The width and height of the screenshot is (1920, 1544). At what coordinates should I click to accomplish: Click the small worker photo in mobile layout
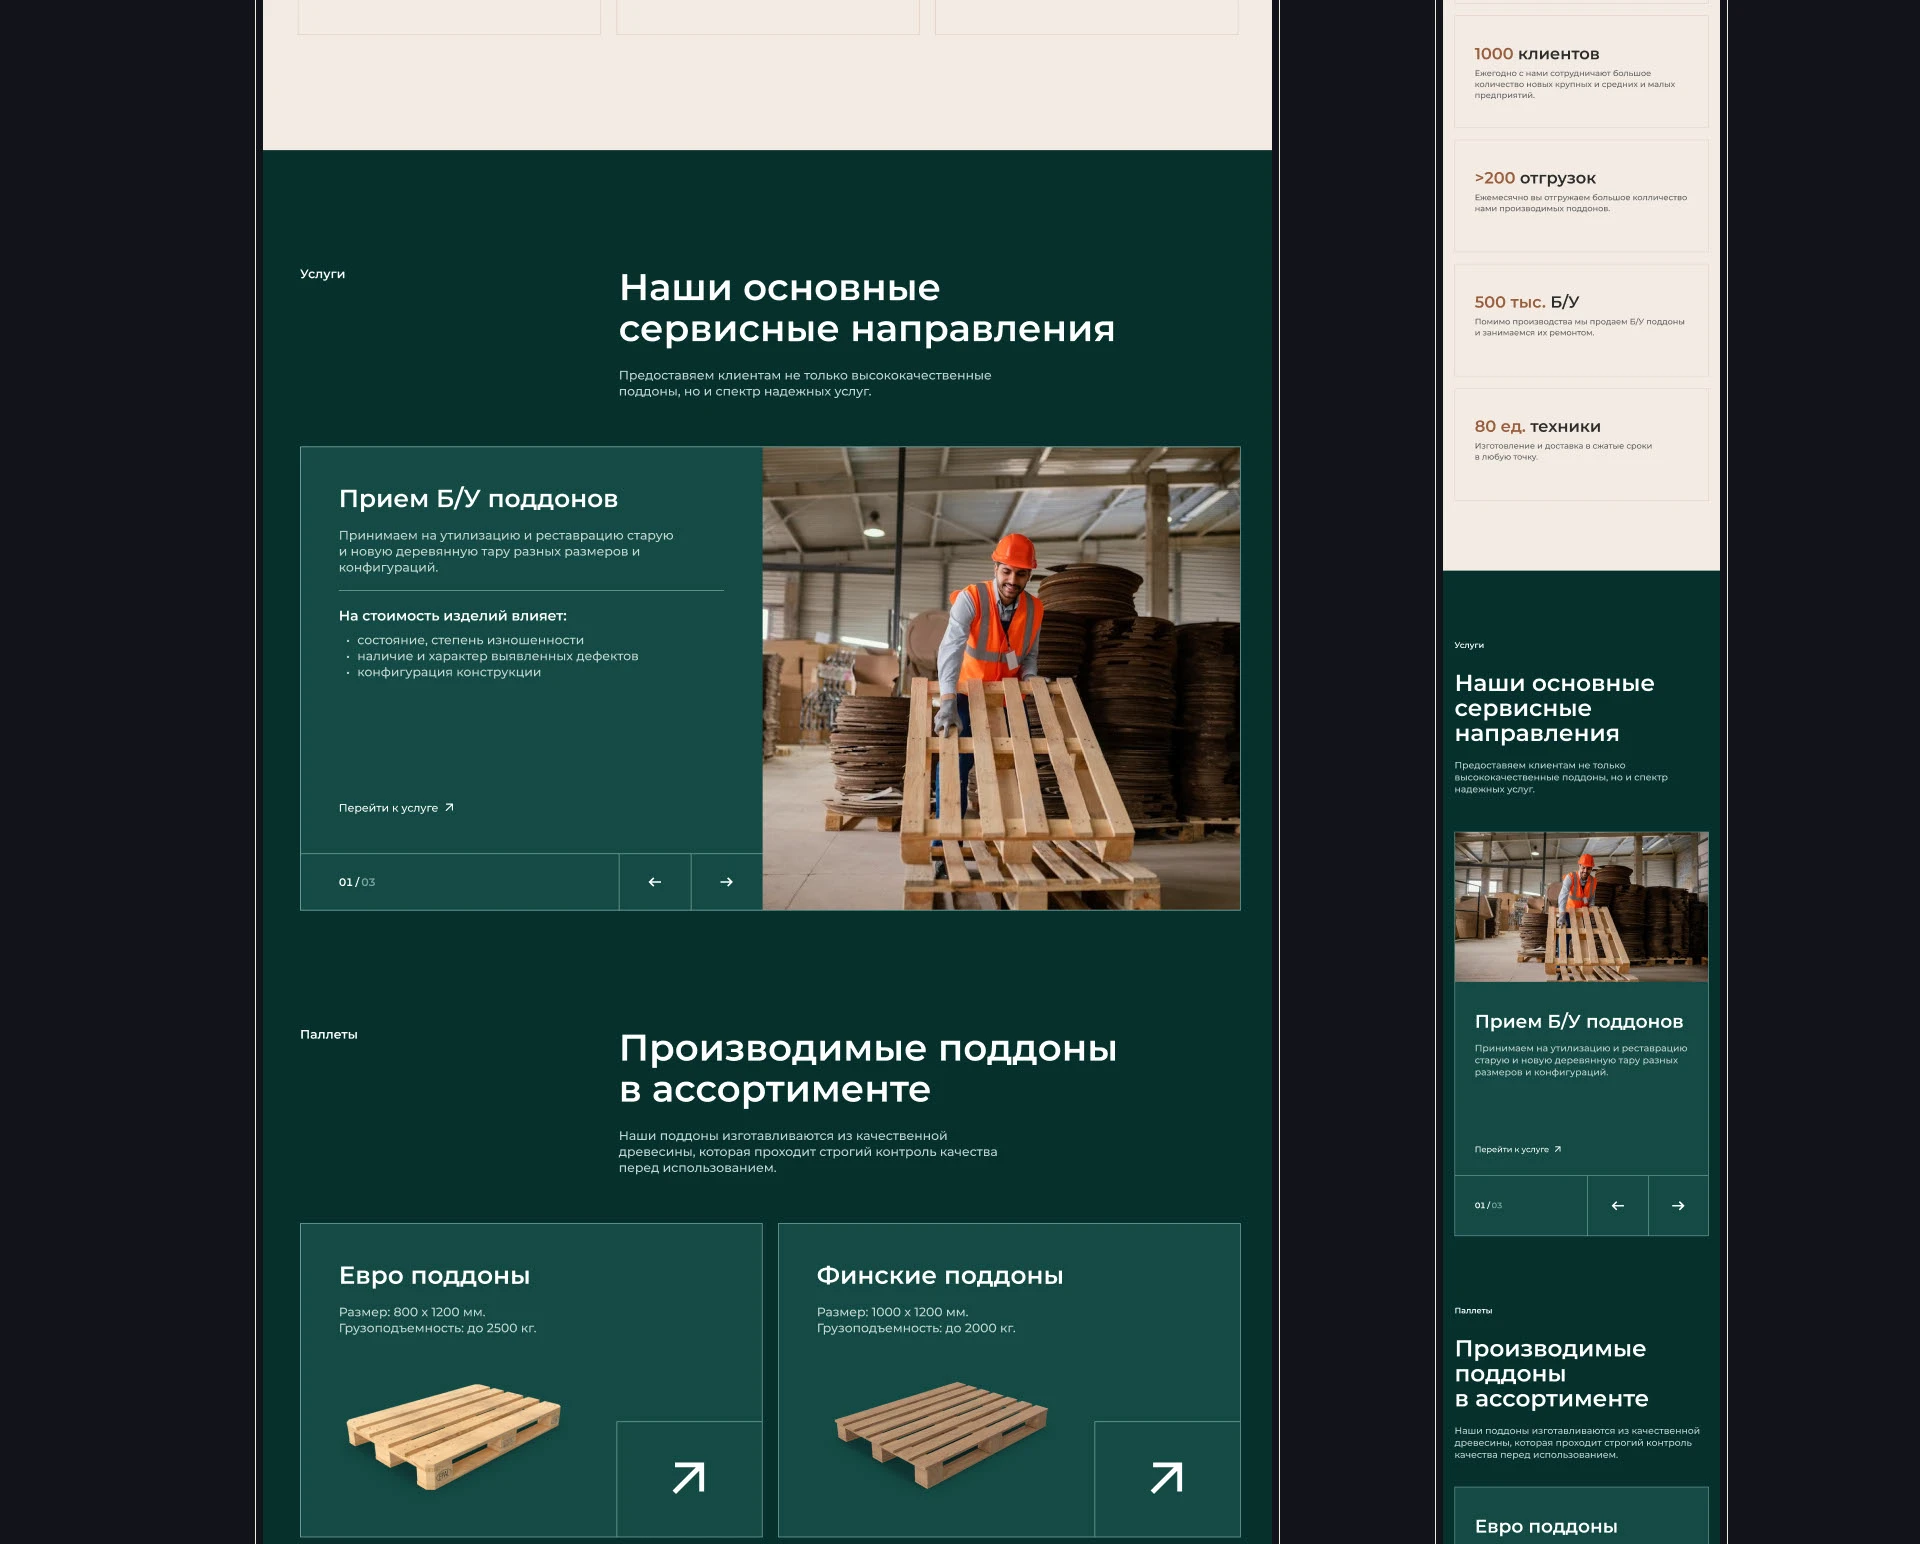(1581, 906)
